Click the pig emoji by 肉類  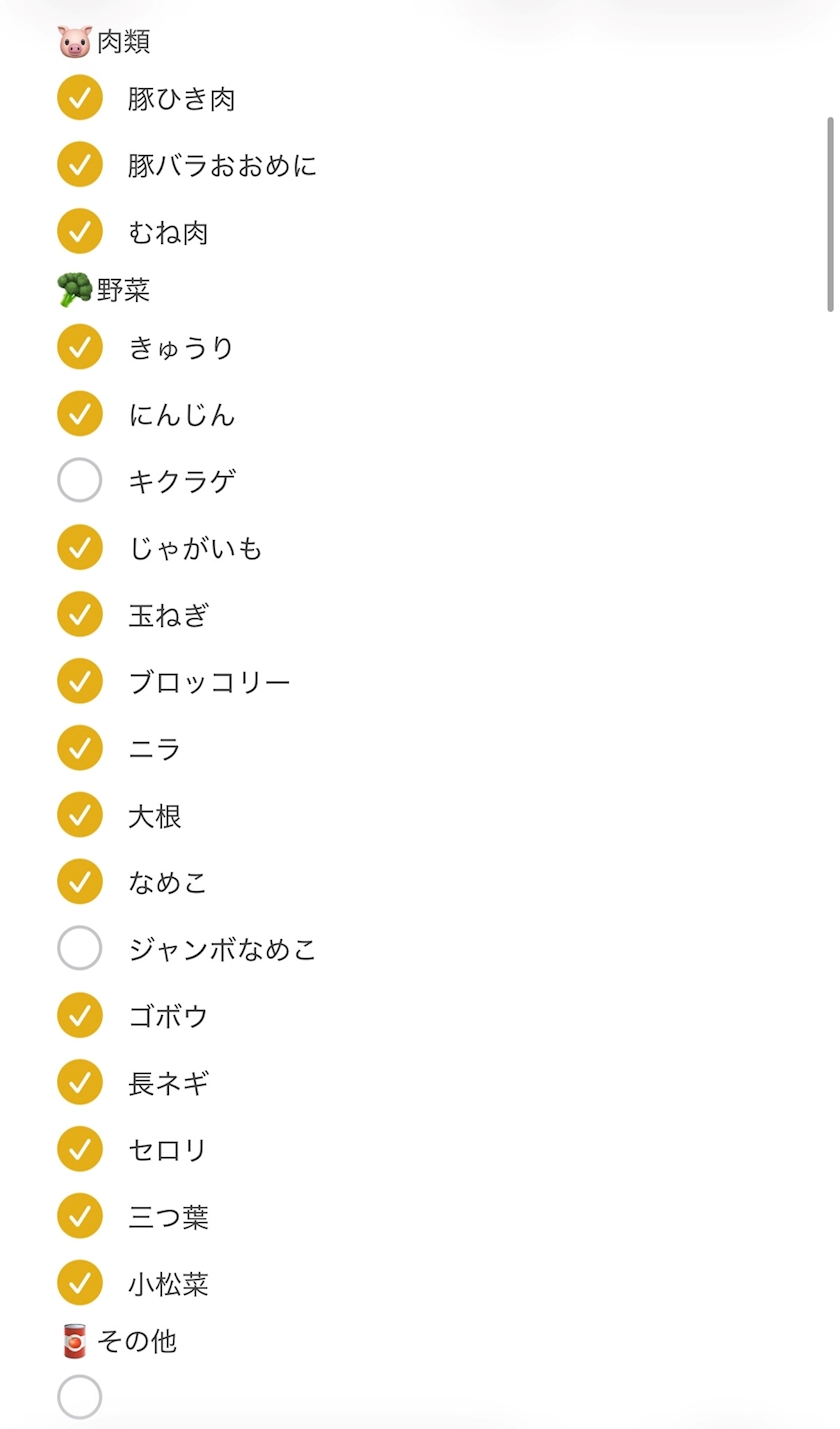pyautogui.click(x=75, y=41)
